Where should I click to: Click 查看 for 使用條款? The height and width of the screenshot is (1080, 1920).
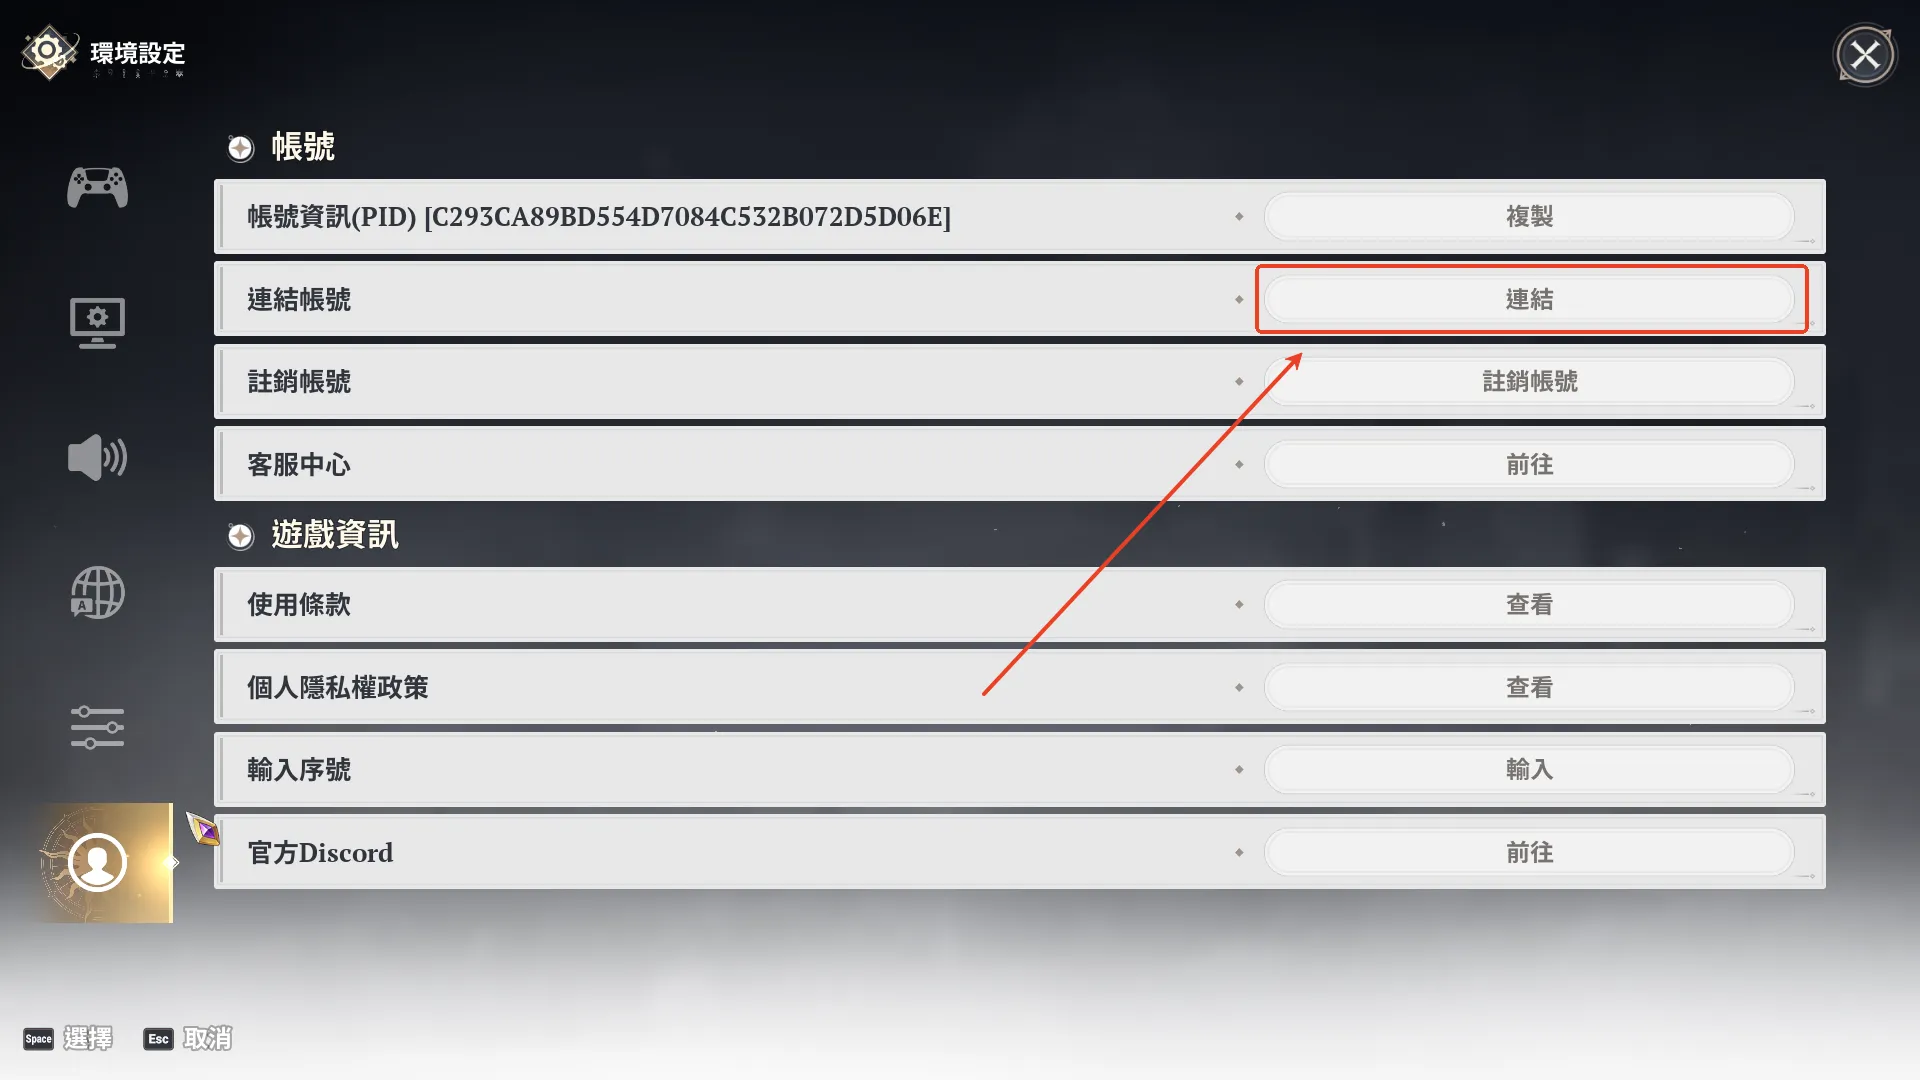(1529, 604)
